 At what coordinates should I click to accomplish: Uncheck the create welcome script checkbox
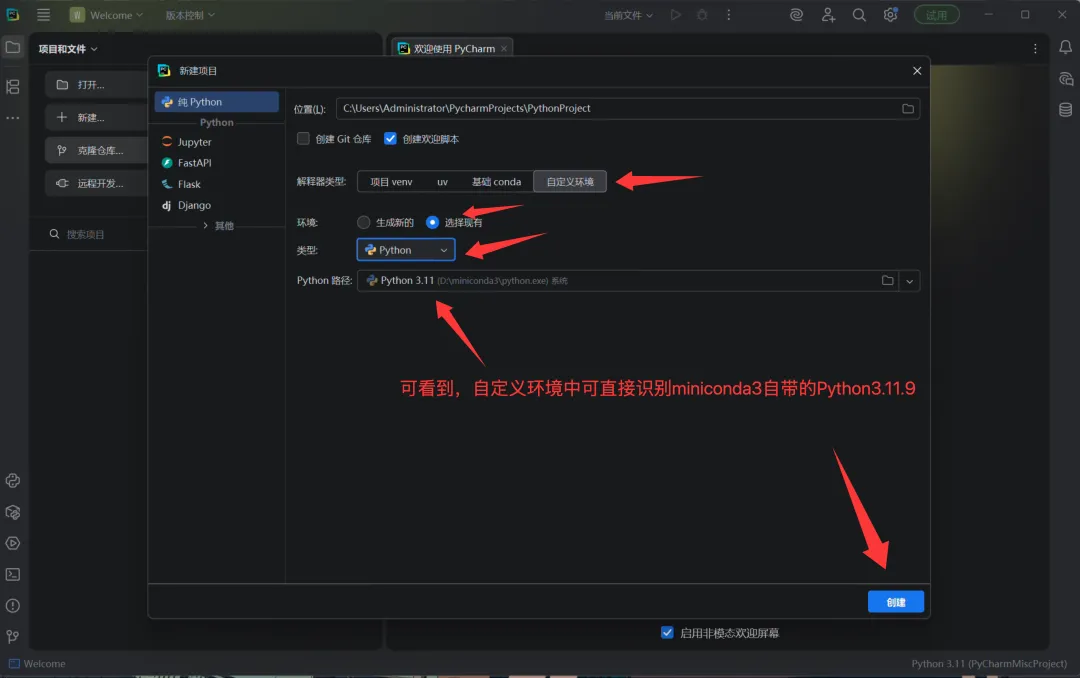391,138
